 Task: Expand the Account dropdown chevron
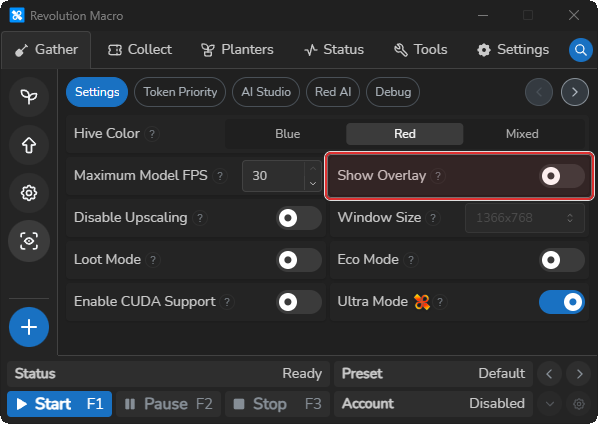click(550, 404)
